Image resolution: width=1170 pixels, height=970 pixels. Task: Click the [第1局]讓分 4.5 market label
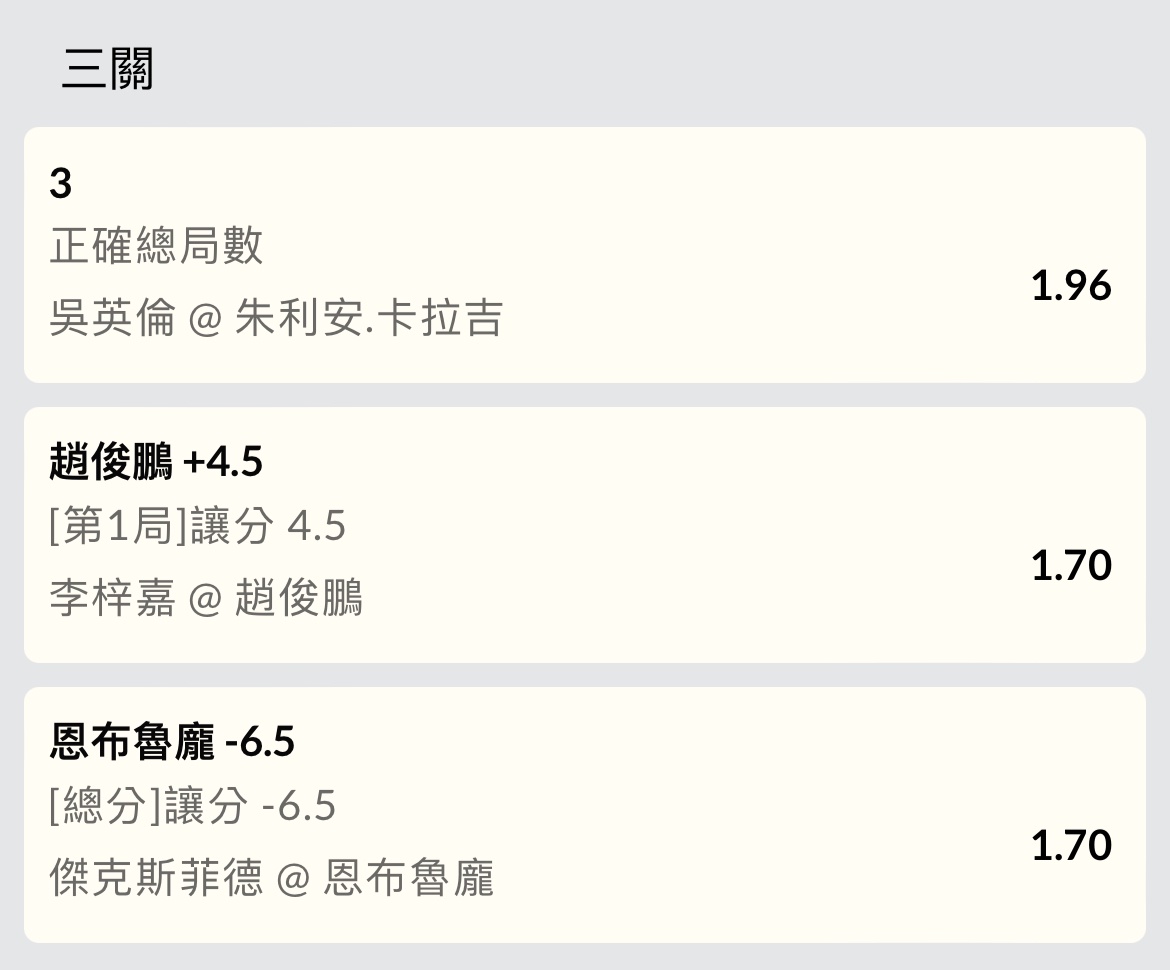coord(197,526)
